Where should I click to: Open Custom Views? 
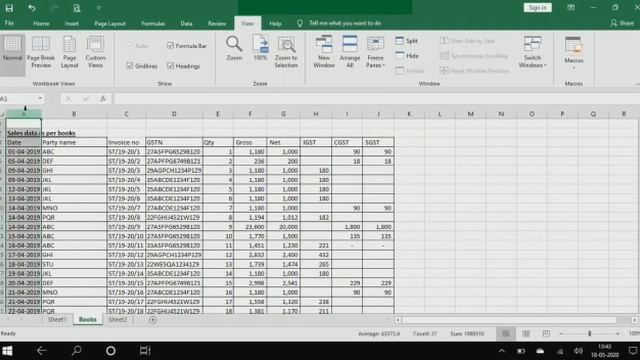click(96, 52)
